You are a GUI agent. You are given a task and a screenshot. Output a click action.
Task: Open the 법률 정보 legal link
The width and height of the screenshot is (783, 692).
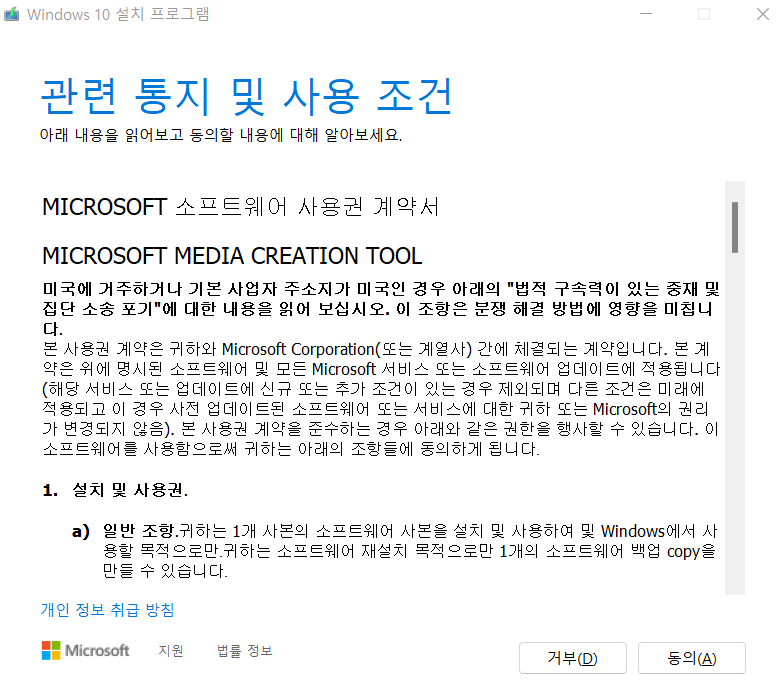pyautogui.click(x=245, y=651)
